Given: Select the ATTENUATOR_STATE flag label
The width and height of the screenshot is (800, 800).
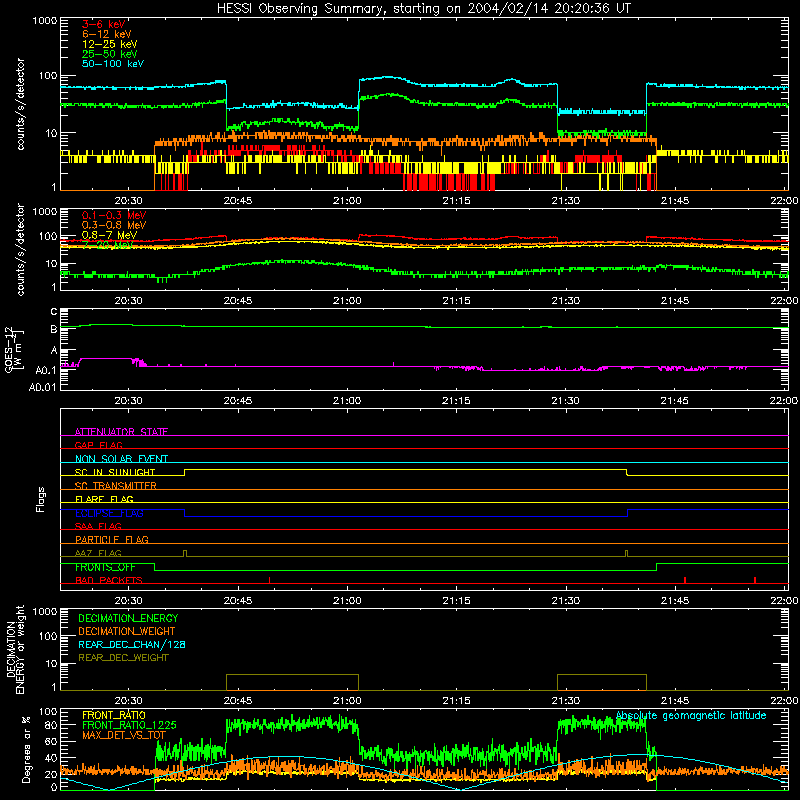Looking at the screenshot, I should click(121, 432).
